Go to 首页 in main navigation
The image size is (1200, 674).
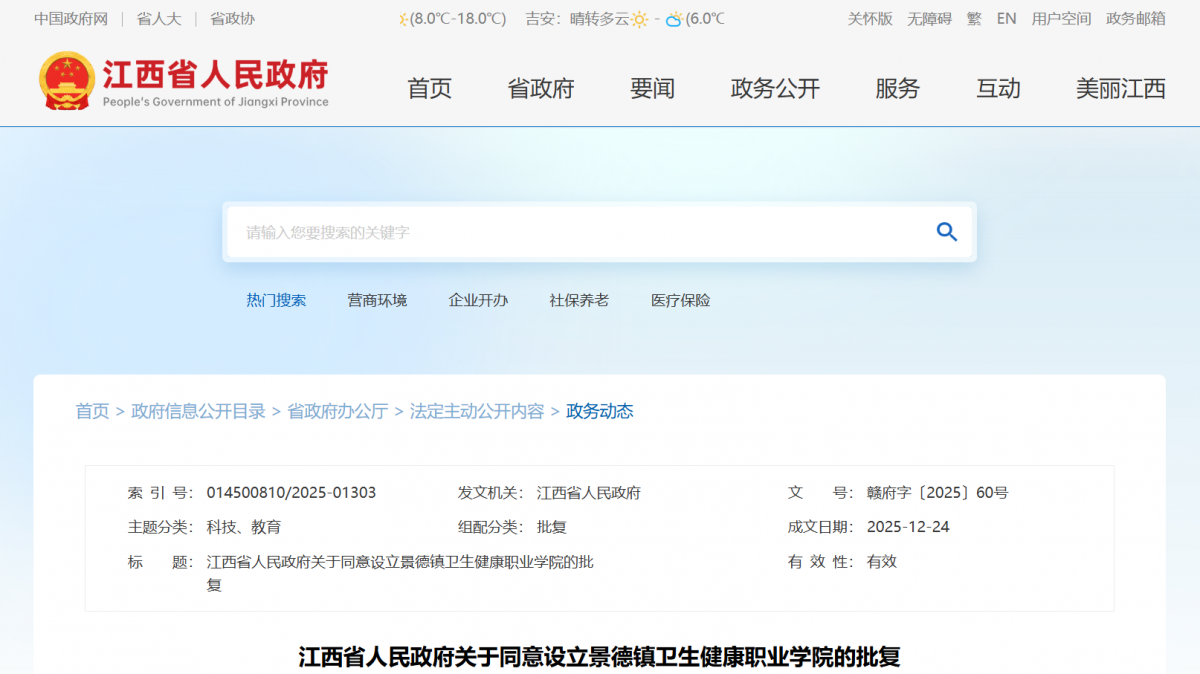point(430,89)
